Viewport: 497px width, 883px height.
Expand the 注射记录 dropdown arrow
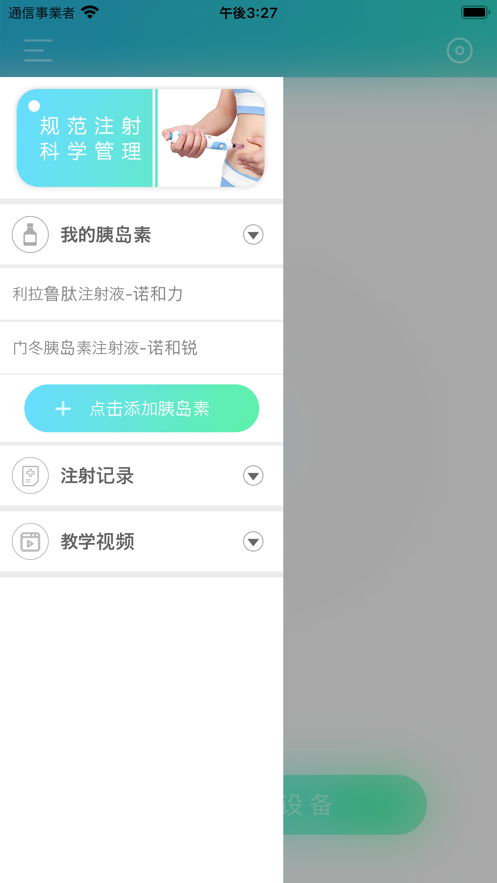(253, 476)
